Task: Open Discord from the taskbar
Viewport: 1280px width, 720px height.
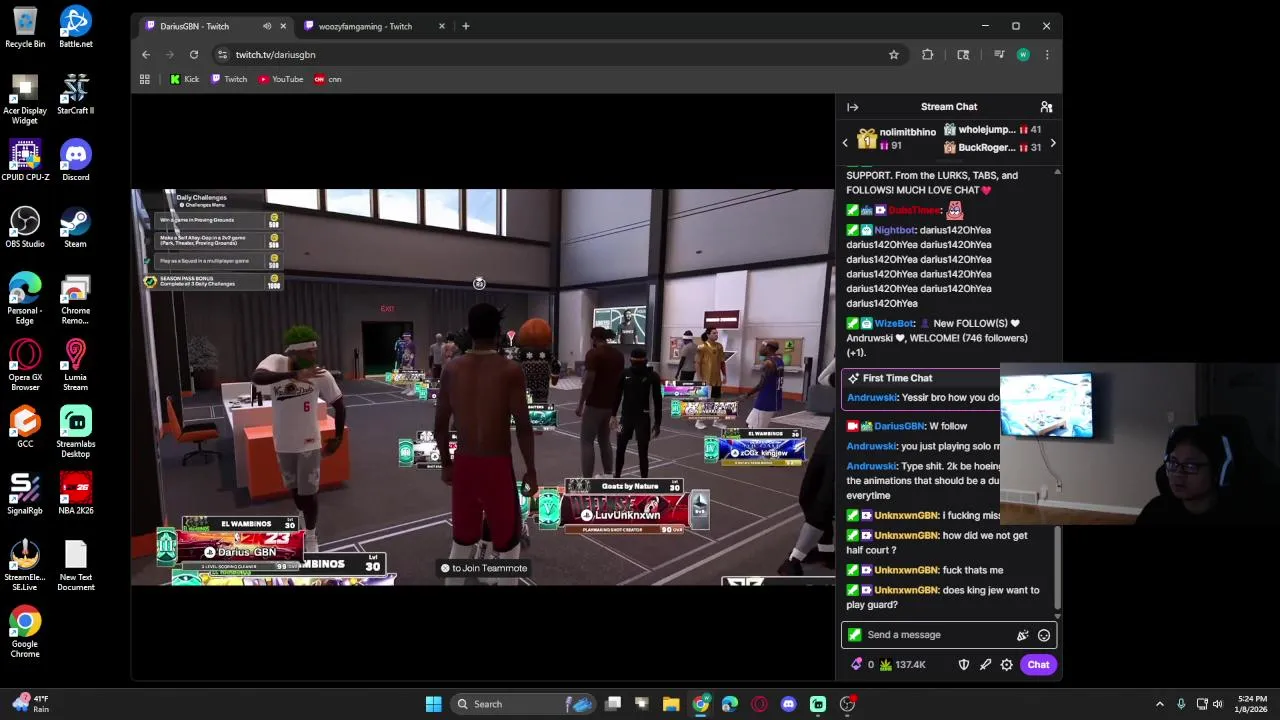Action: 788,704
